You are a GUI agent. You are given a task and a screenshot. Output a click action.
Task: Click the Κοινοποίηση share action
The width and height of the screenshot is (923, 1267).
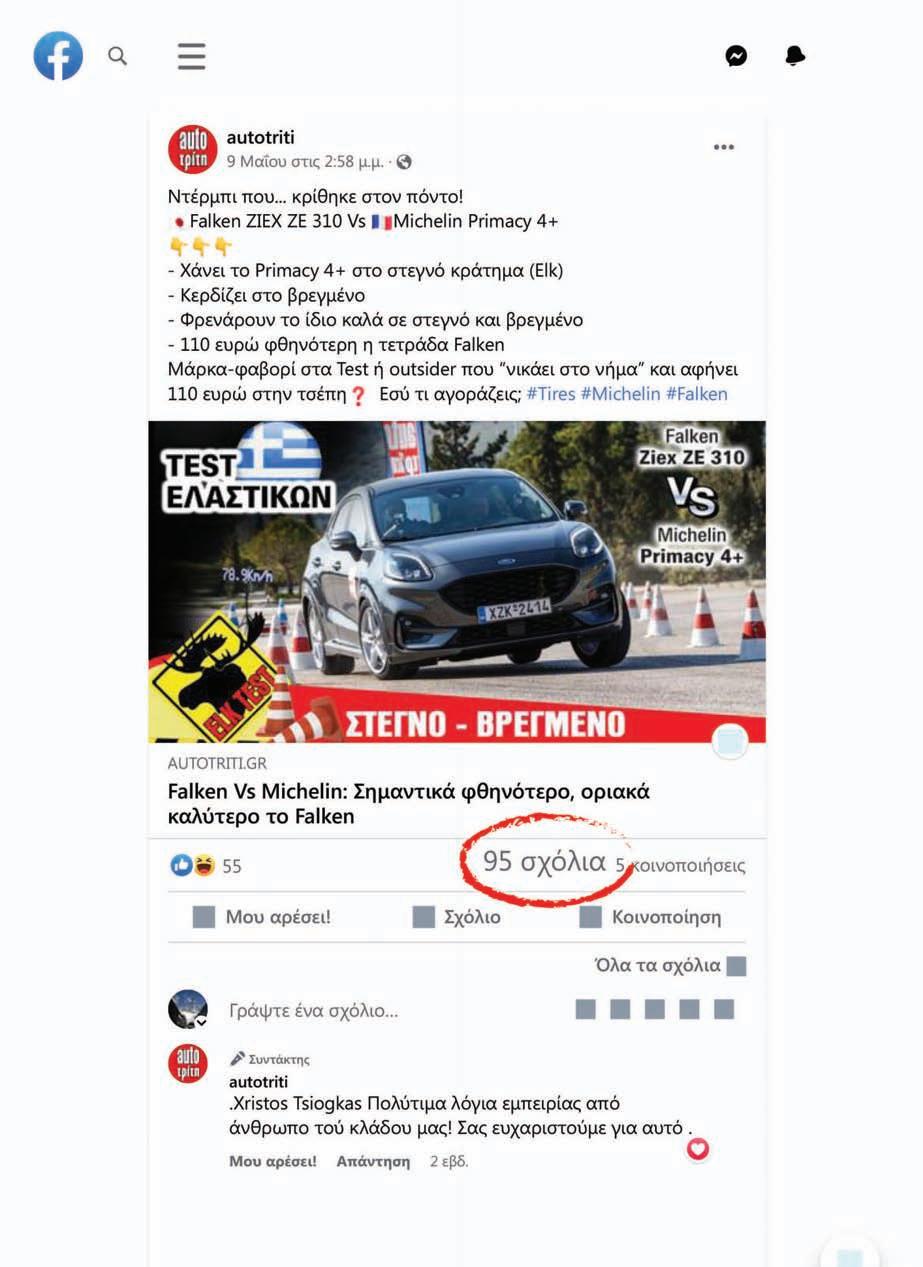click(x=650, y=917)
